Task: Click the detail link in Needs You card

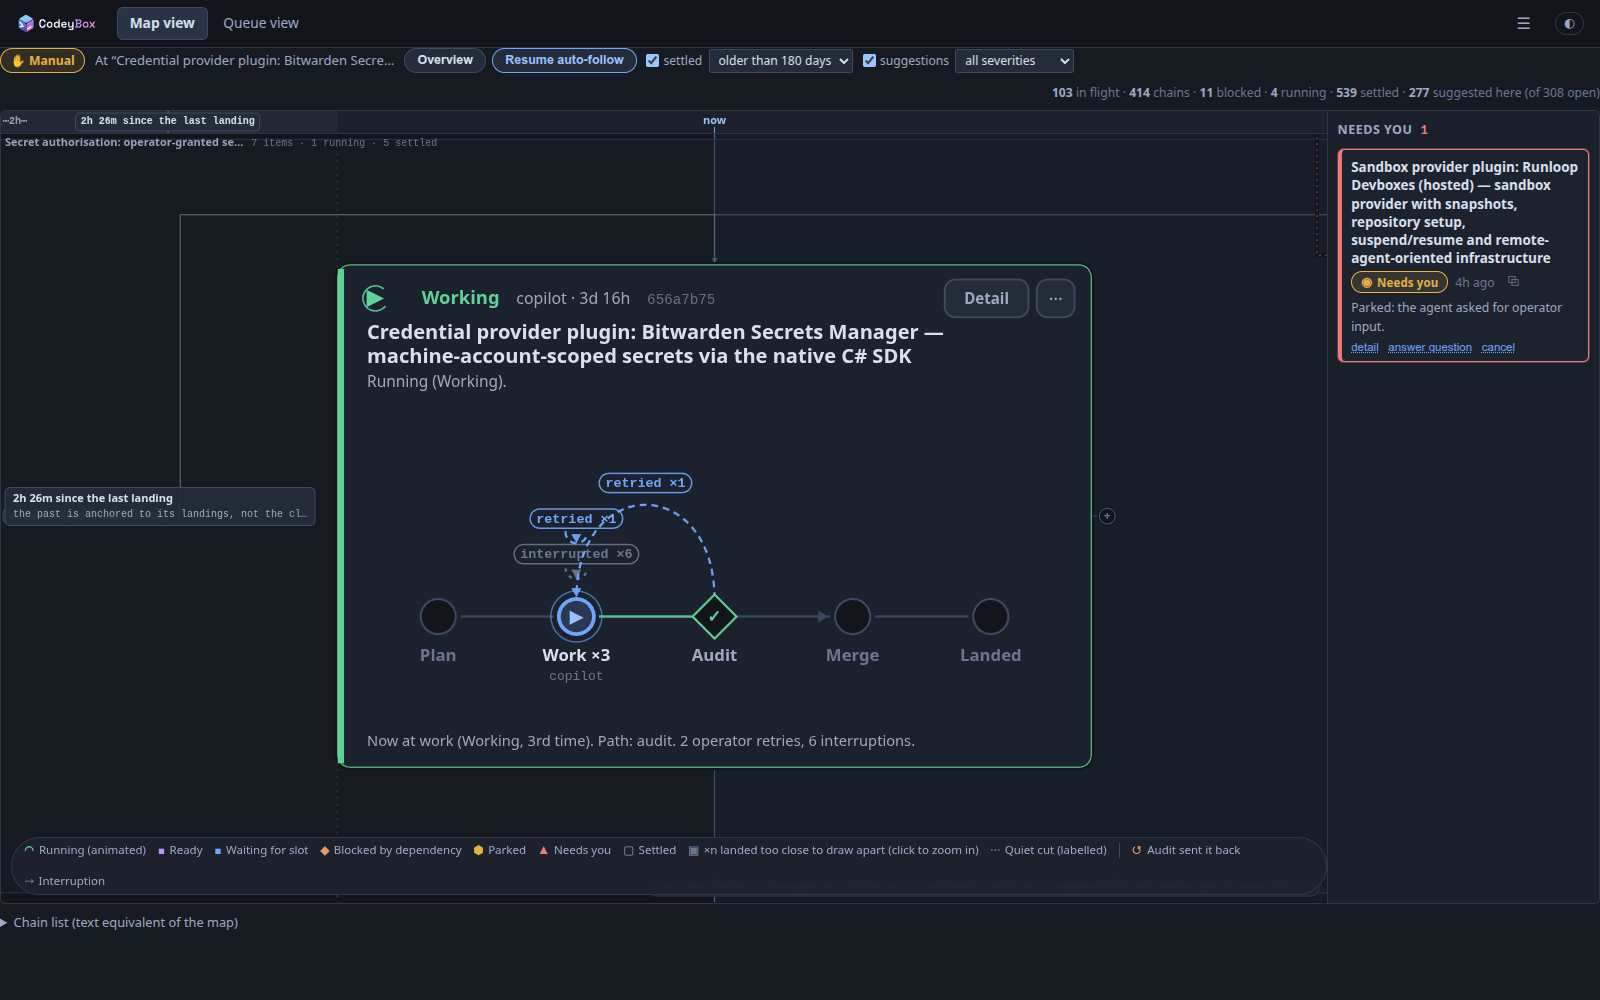Action: click(1364, 348)
